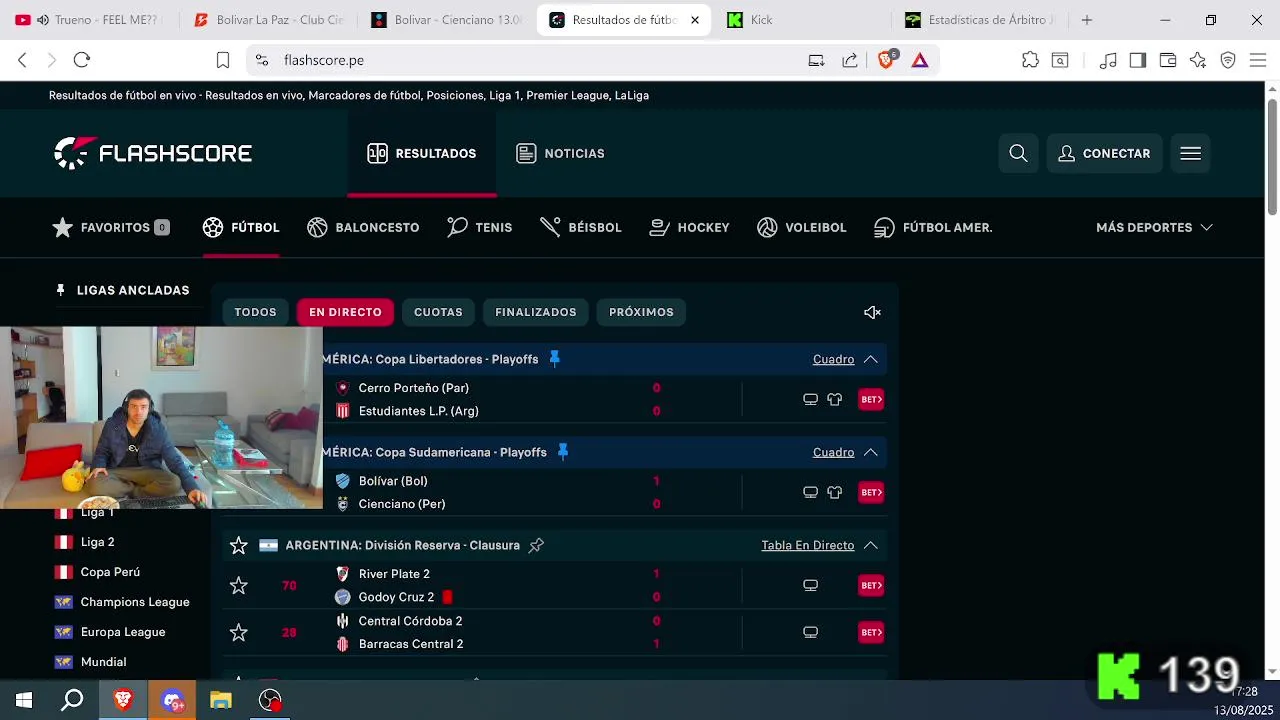Open new browser tab plus button

[1087, 20]
